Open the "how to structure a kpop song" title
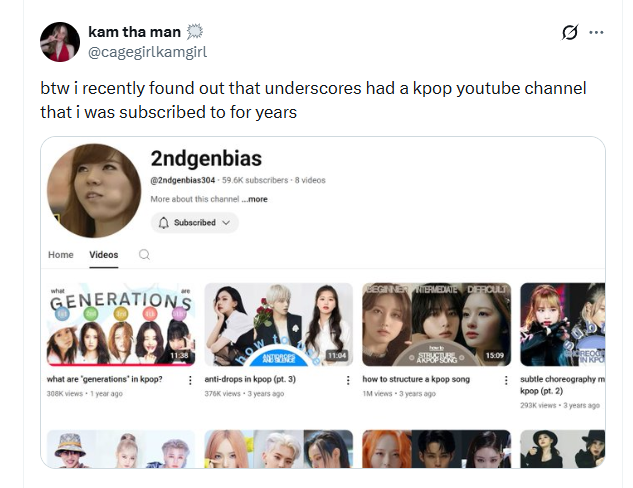The height and width of the screenshot is (488, 633). click(416, 379)
